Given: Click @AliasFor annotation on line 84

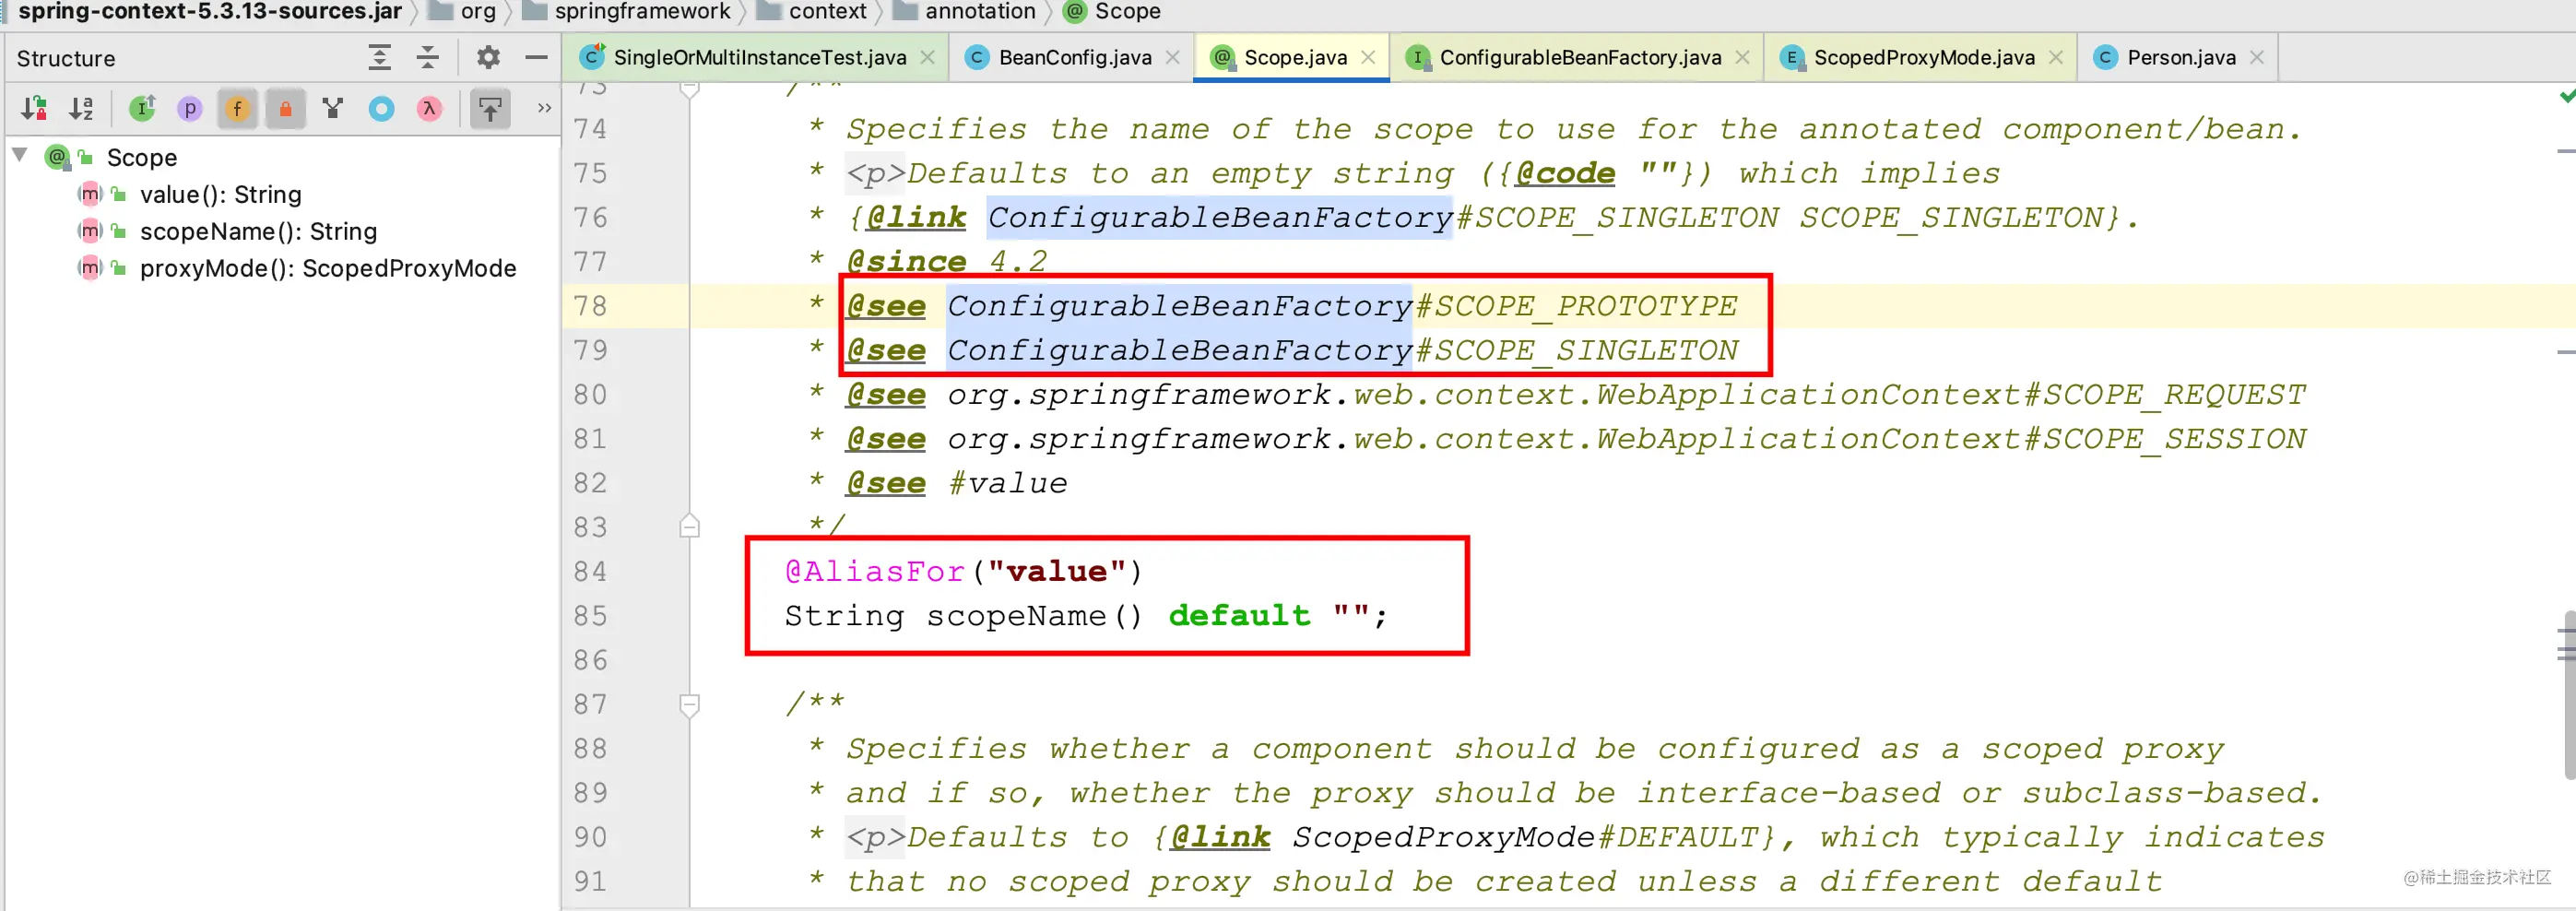Looking at the screenshot, I should (875, 571).
